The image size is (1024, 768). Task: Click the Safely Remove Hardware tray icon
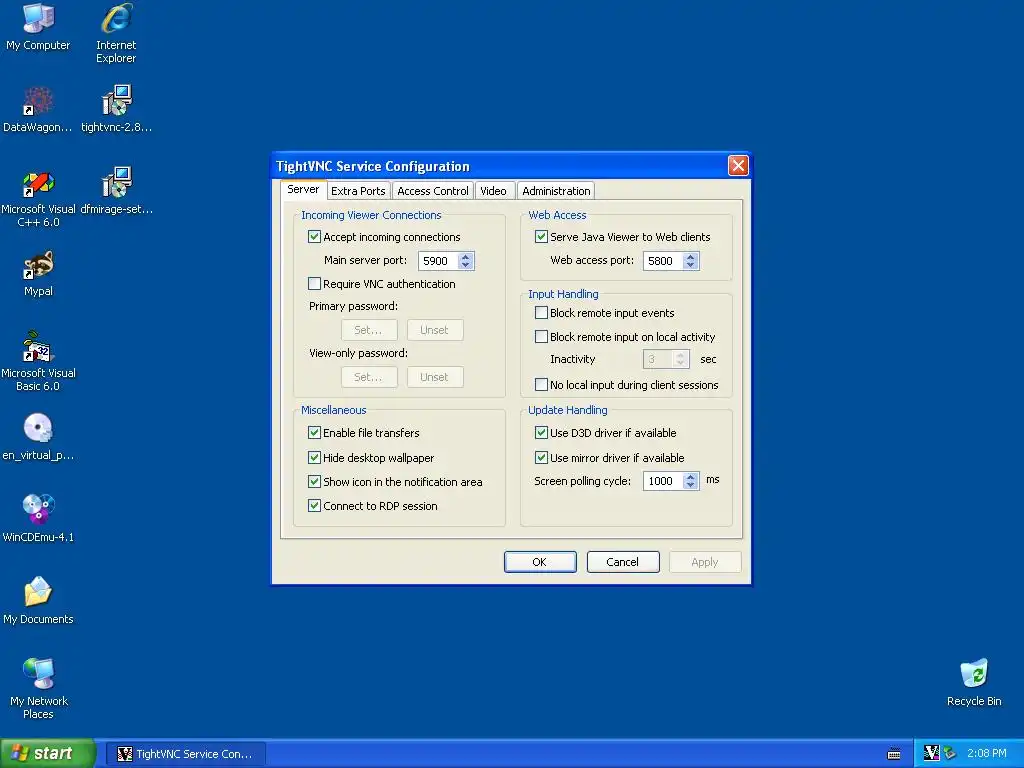pyautogui.click(x=950, y=753)
